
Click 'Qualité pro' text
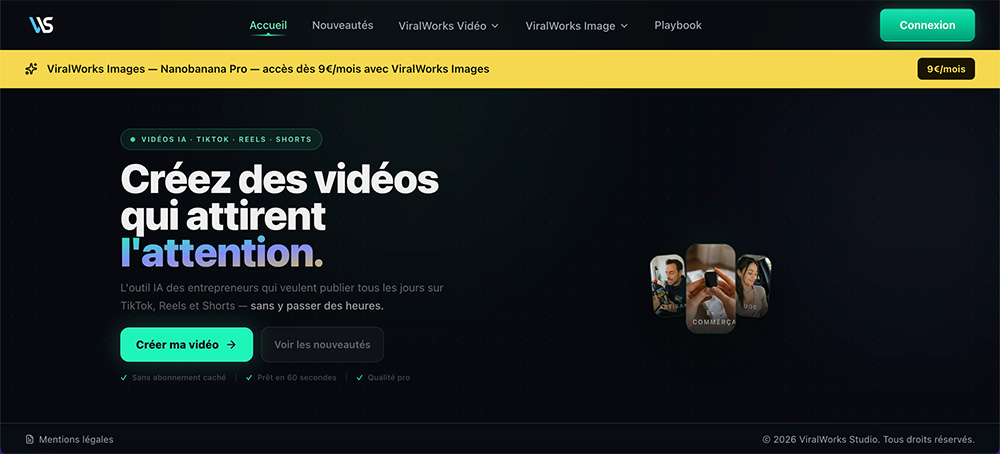point(388,377)
